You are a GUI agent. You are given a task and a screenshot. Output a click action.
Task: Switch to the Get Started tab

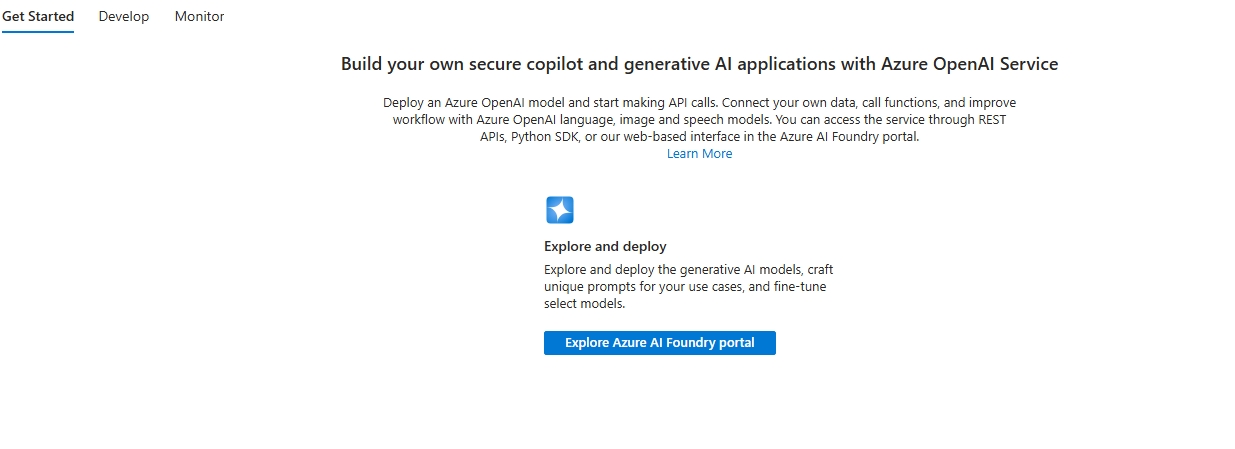click(38, 17)
